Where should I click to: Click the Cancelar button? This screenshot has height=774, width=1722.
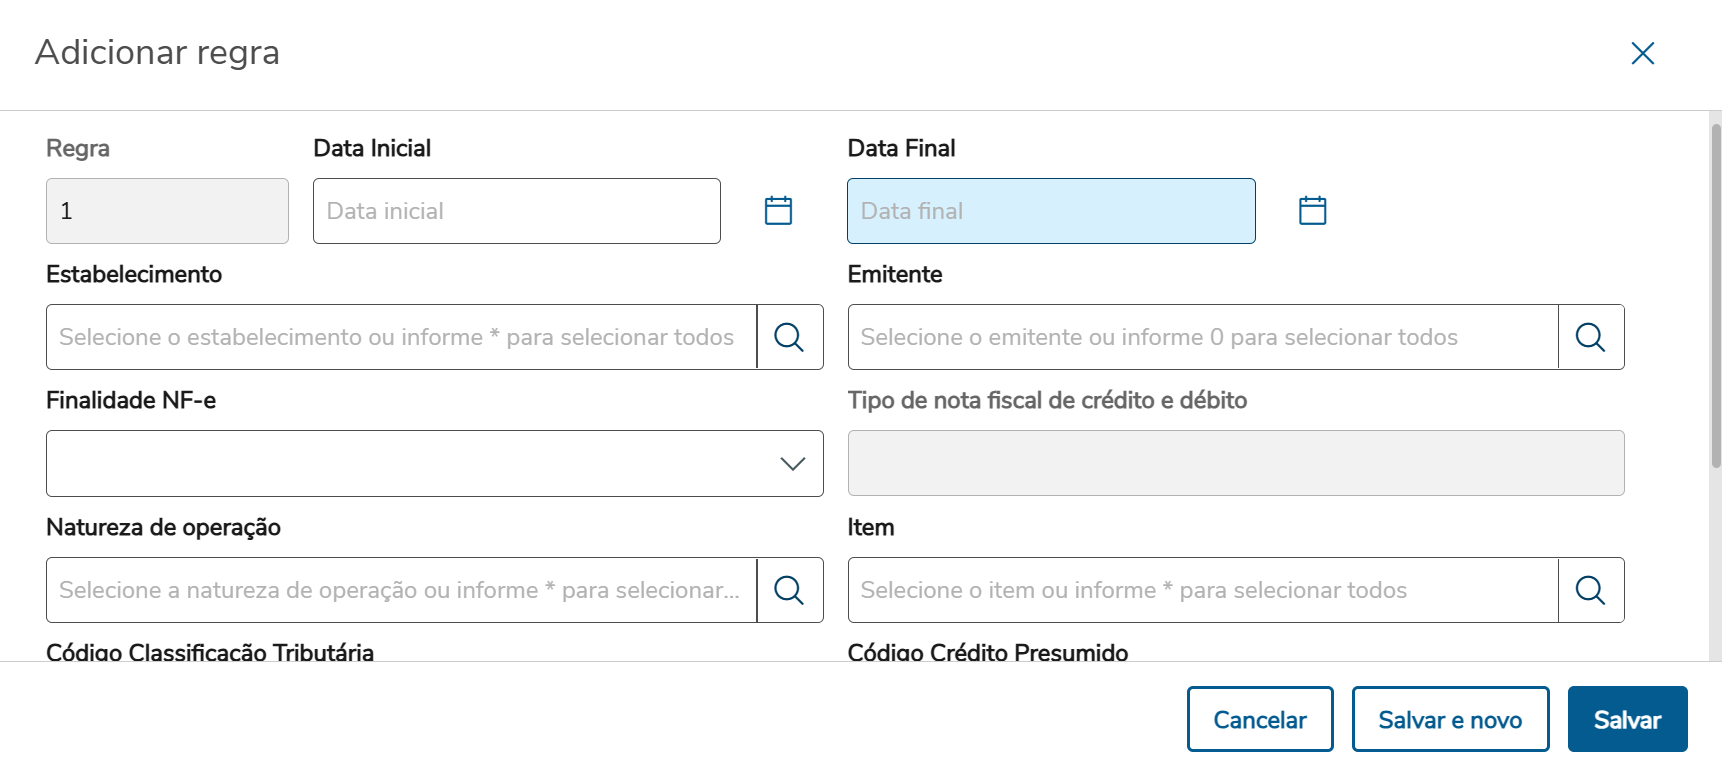pos(1259,719)
